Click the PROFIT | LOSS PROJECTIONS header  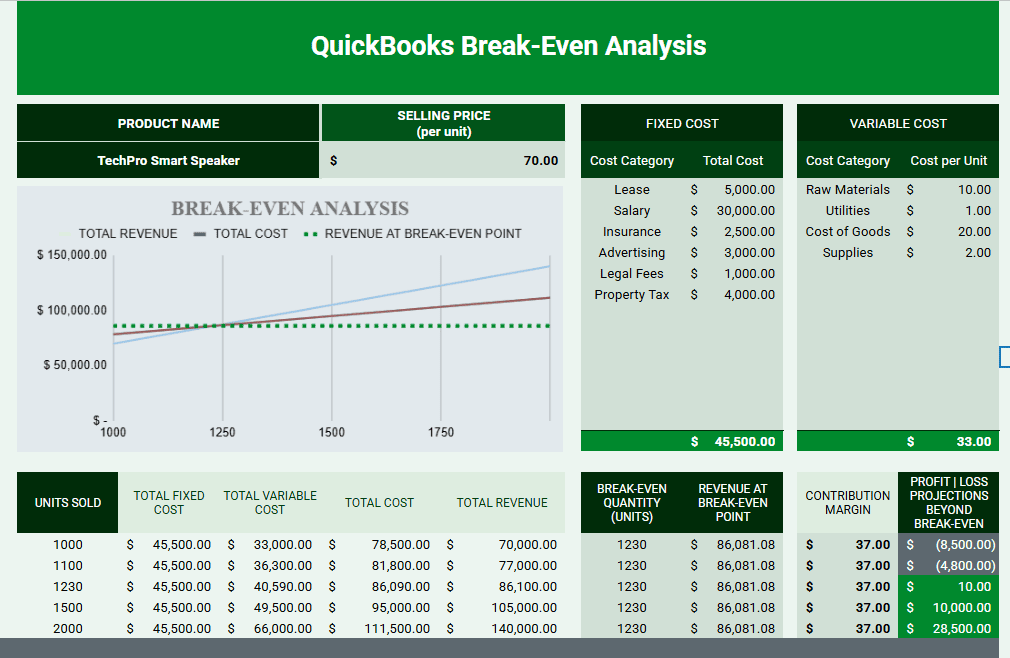pyautogui.click(x=949, y=502)
